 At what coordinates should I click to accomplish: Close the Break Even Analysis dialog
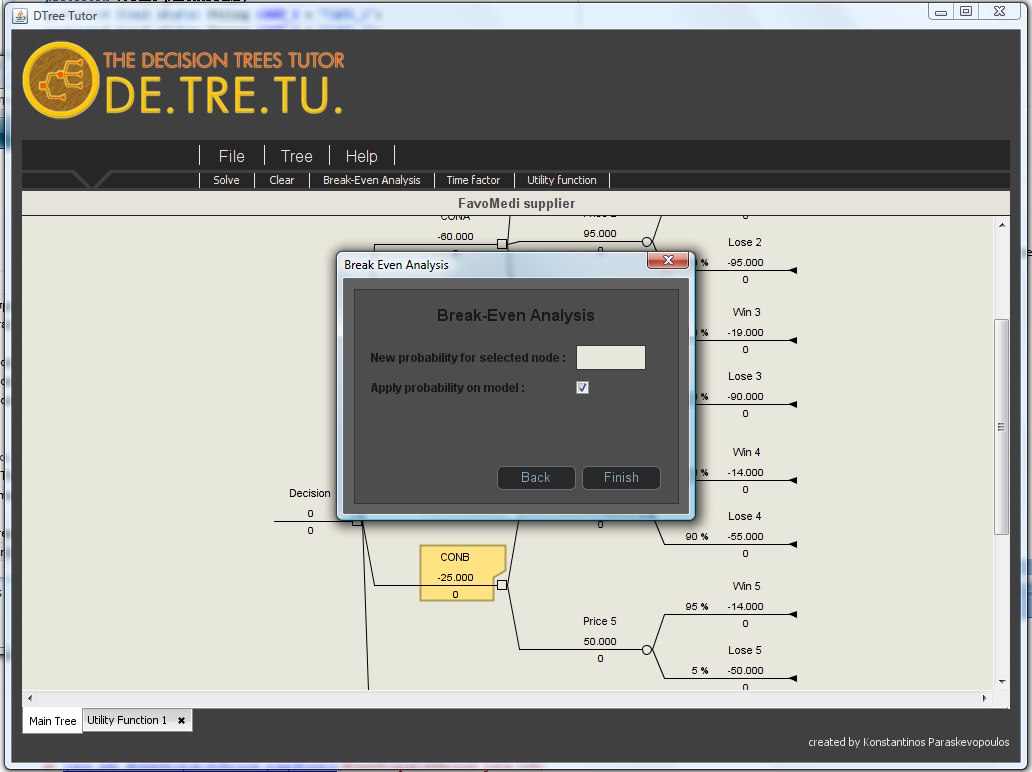(667, 261)
